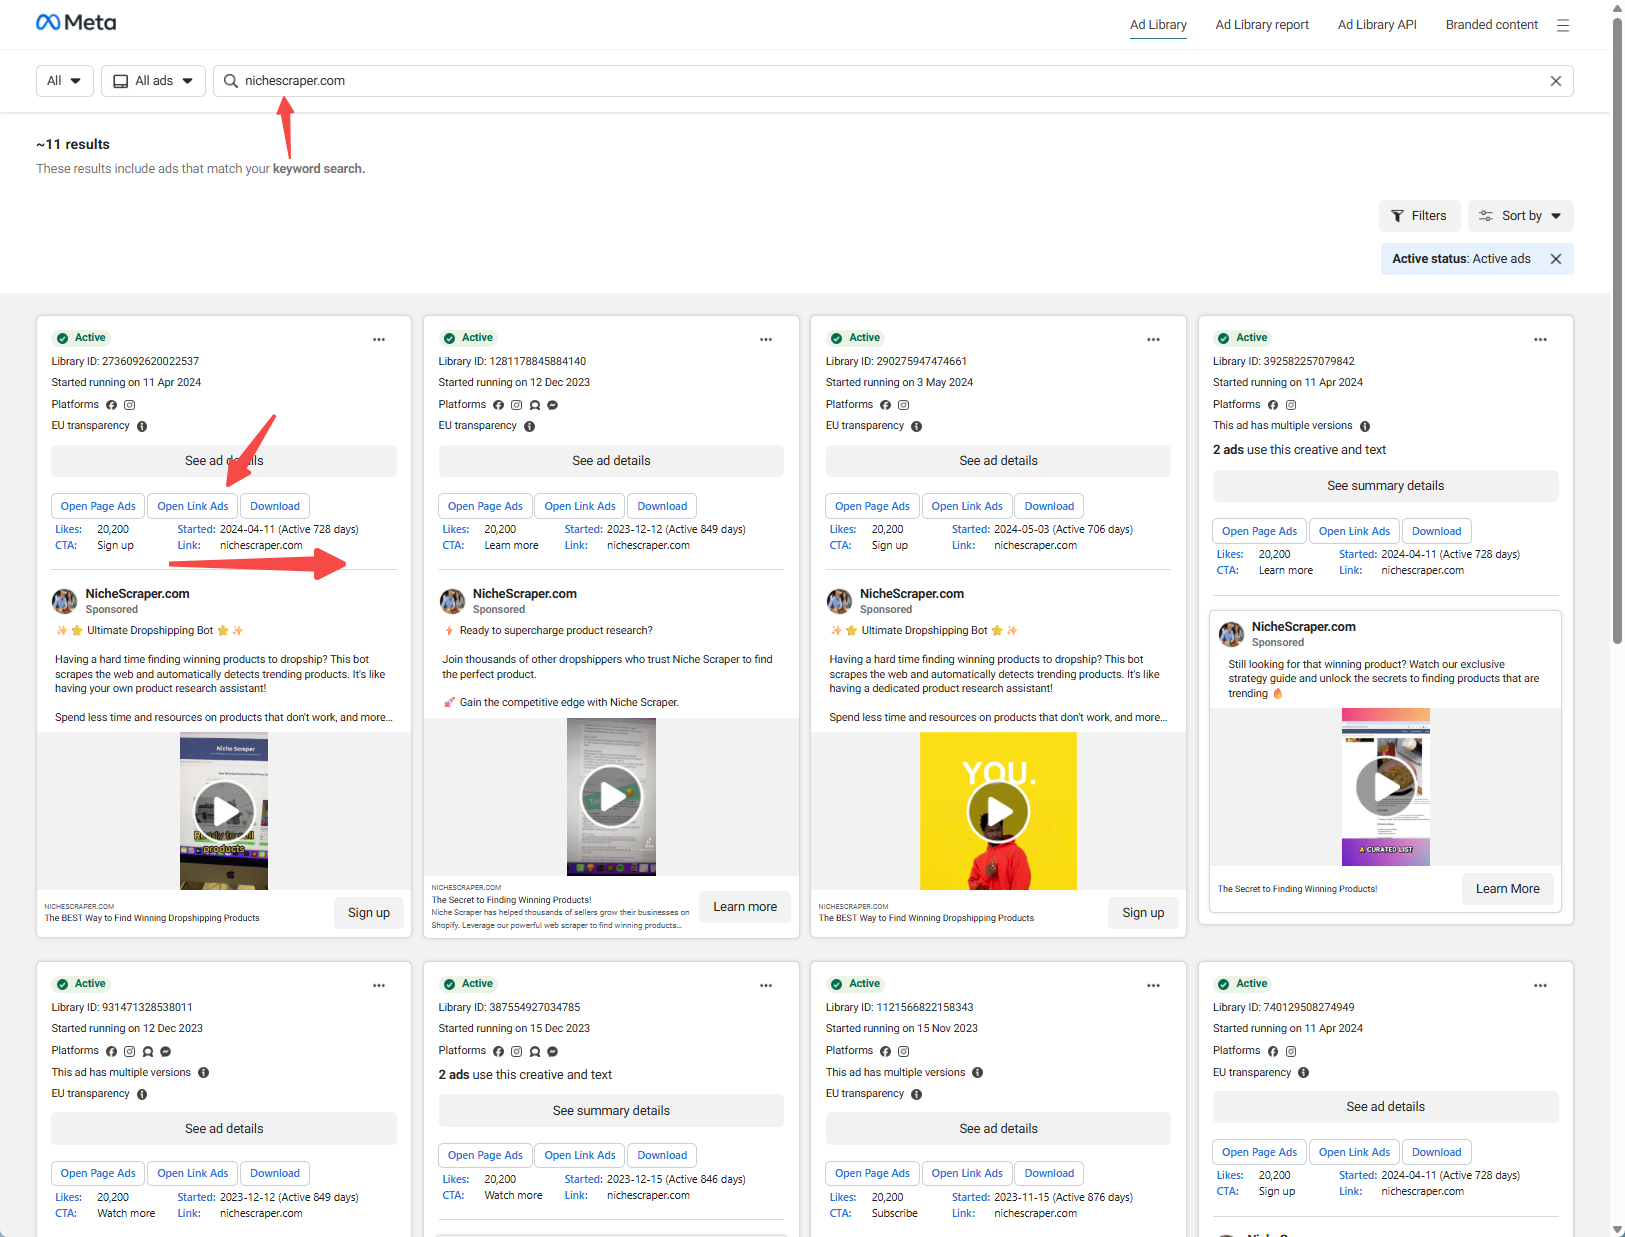Open the Ad Library API tab
This screenshot has height=1237, width=1625.
1377,25
